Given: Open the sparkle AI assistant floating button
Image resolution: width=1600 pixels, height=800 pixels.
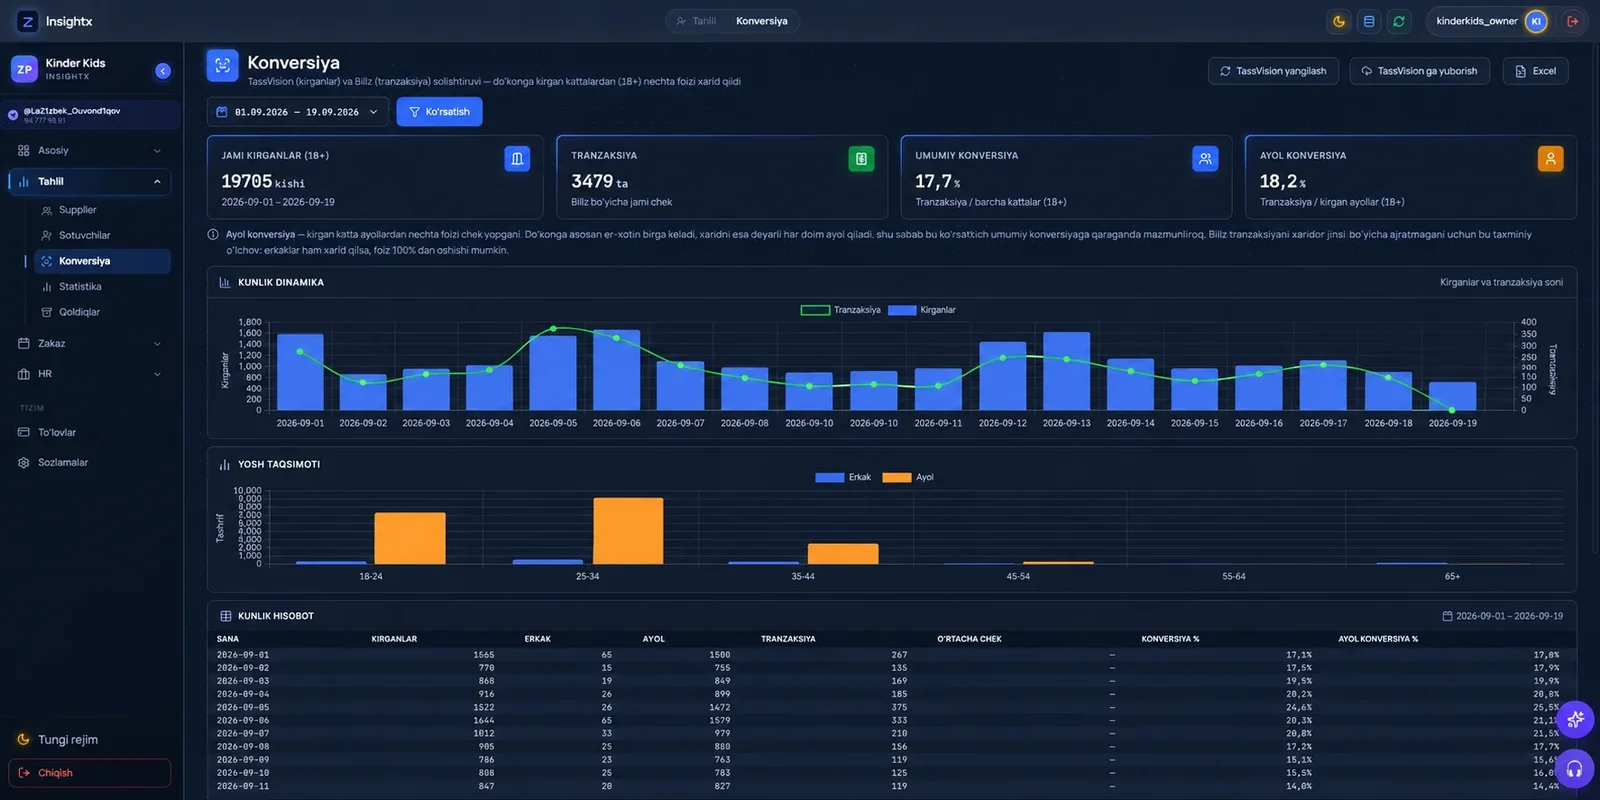Looking at the screenshot, I should pos(1575,719).
